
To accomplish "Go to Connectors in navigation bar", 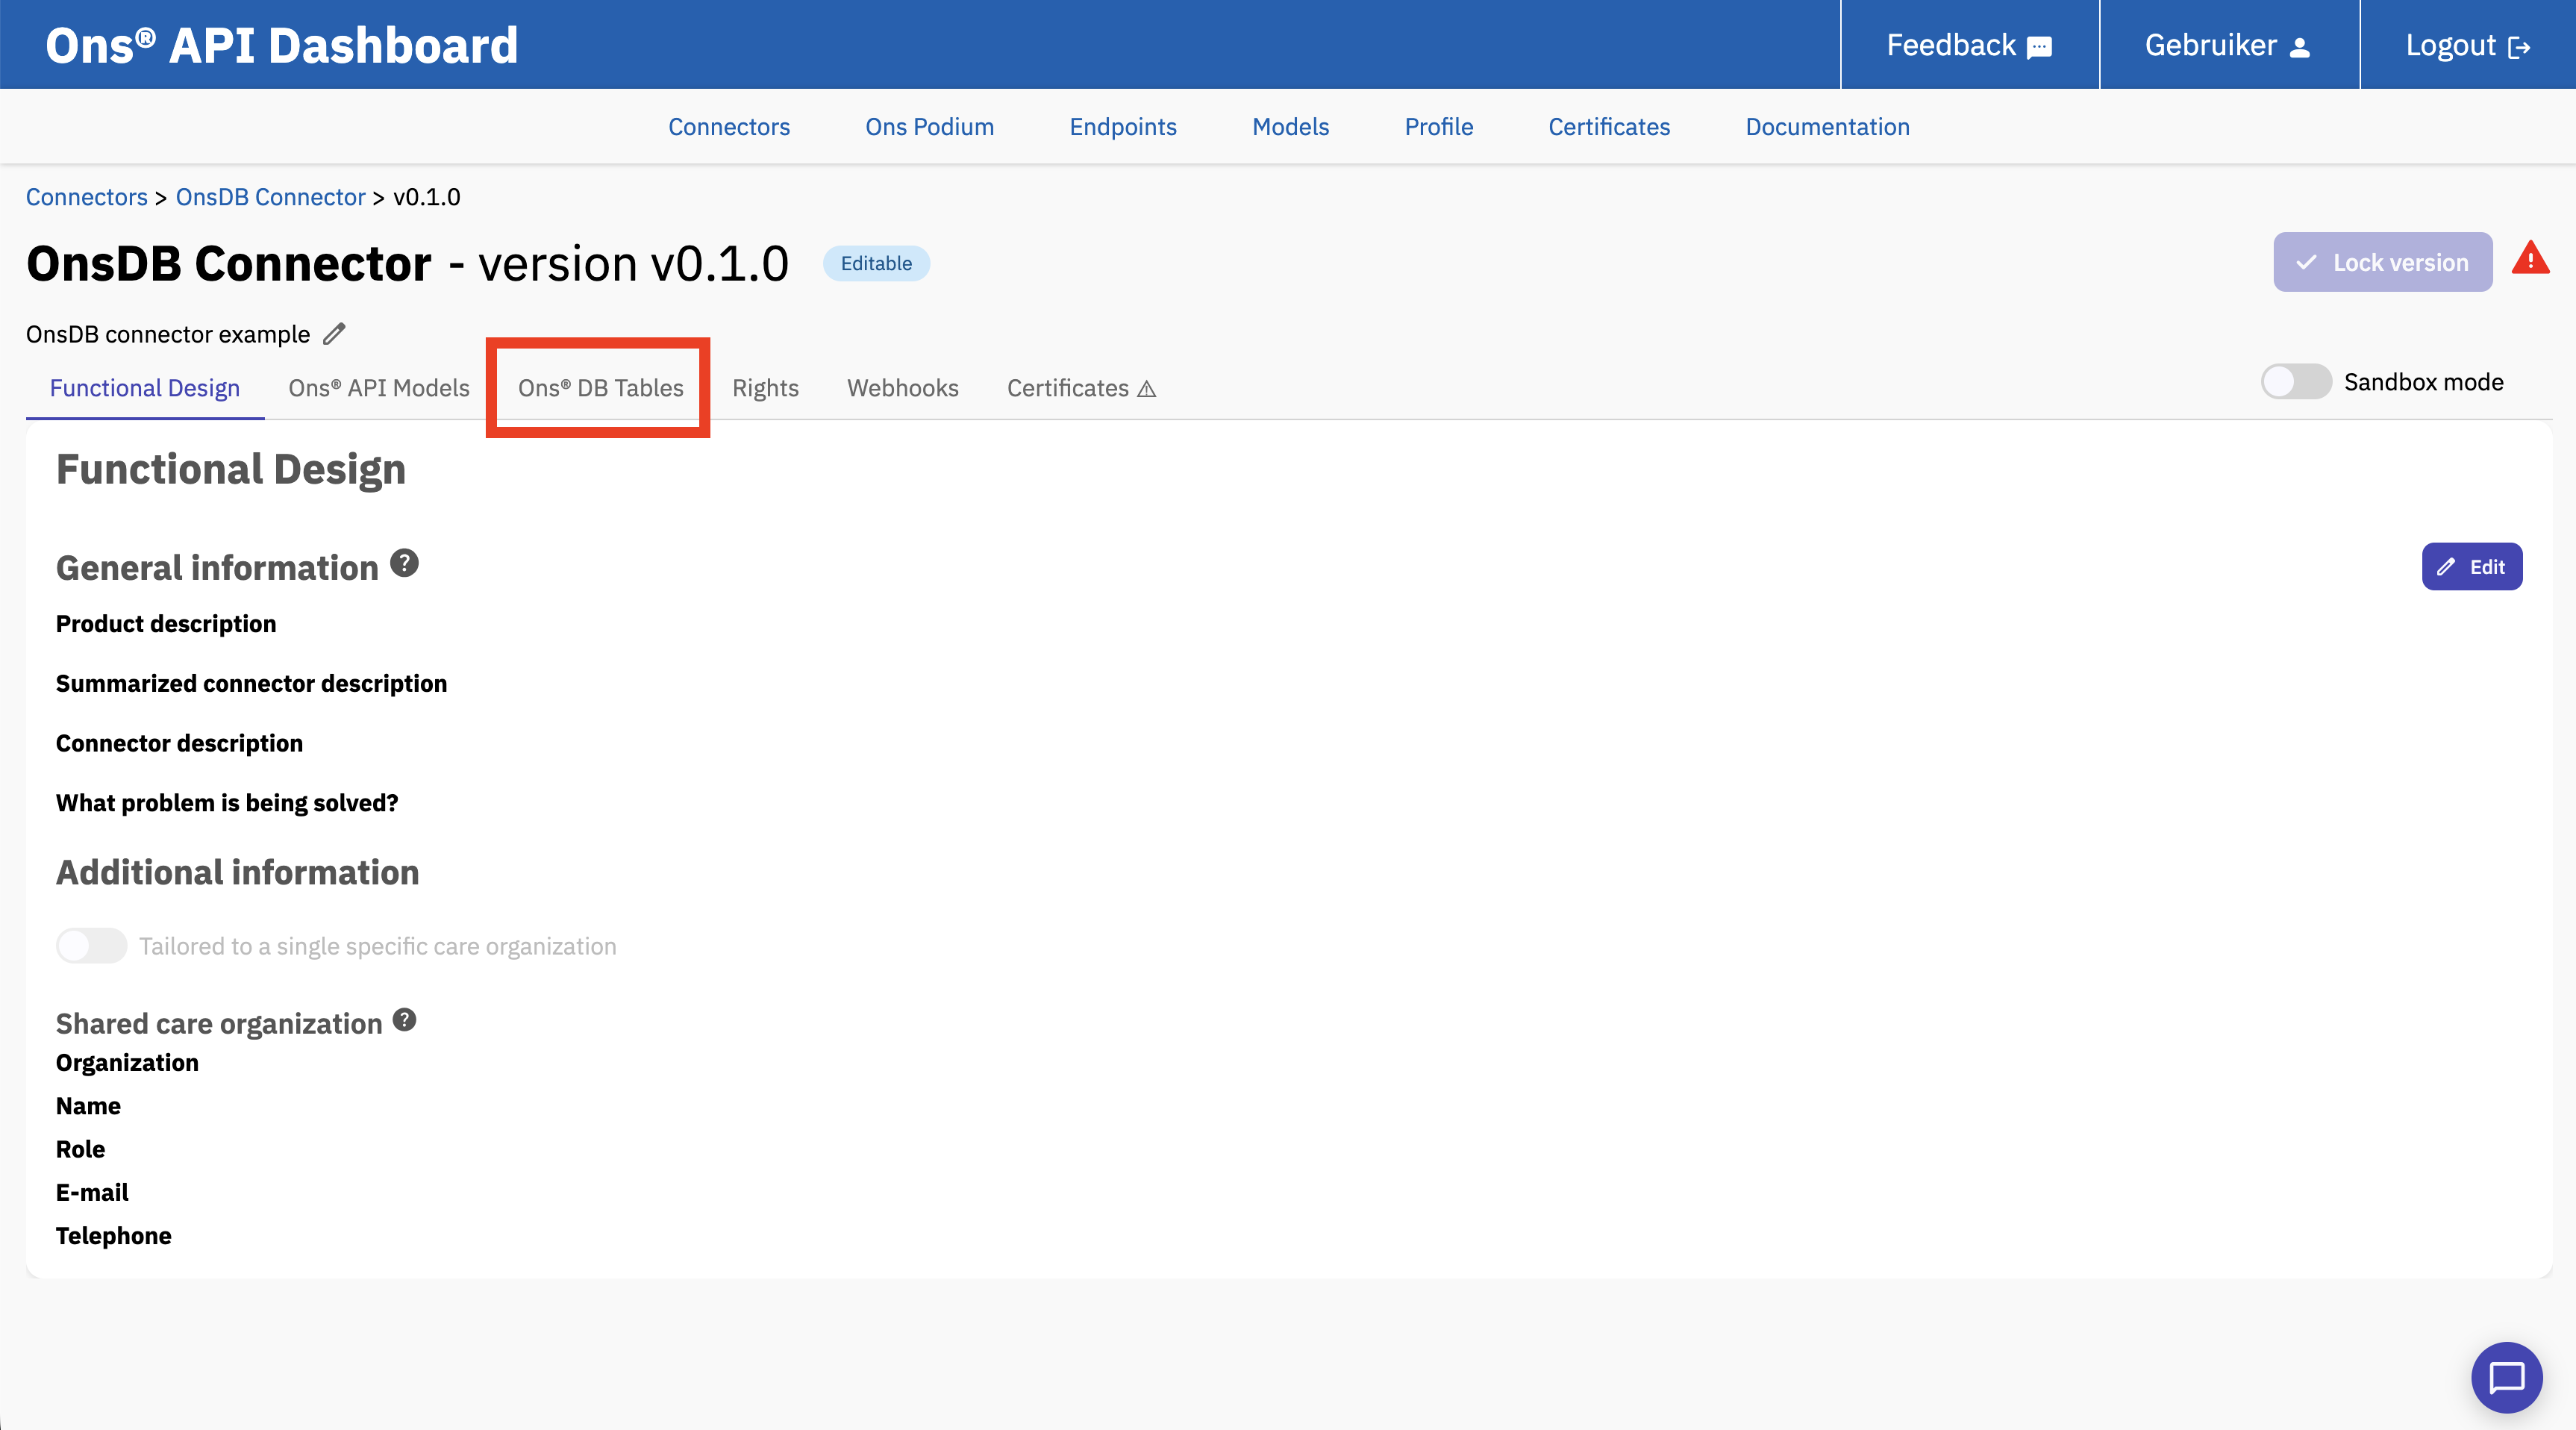I will (729, 127).
